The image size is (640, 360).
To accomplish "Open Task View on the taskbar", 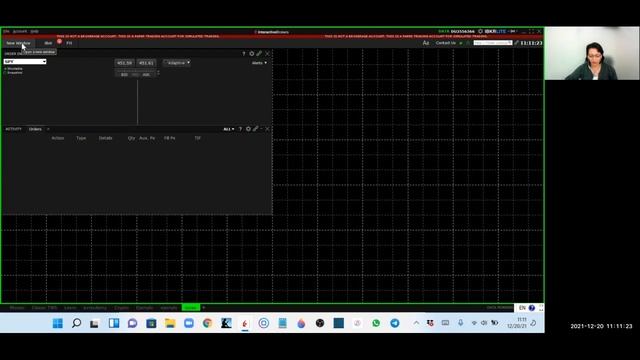I will pyautogui.click(x=95, y=323).
